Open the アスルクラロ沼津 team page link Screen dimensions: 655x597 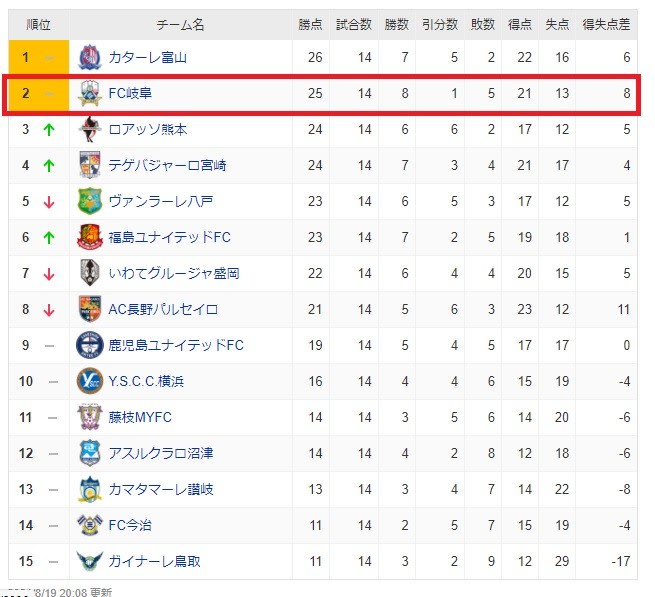[161, 453]
